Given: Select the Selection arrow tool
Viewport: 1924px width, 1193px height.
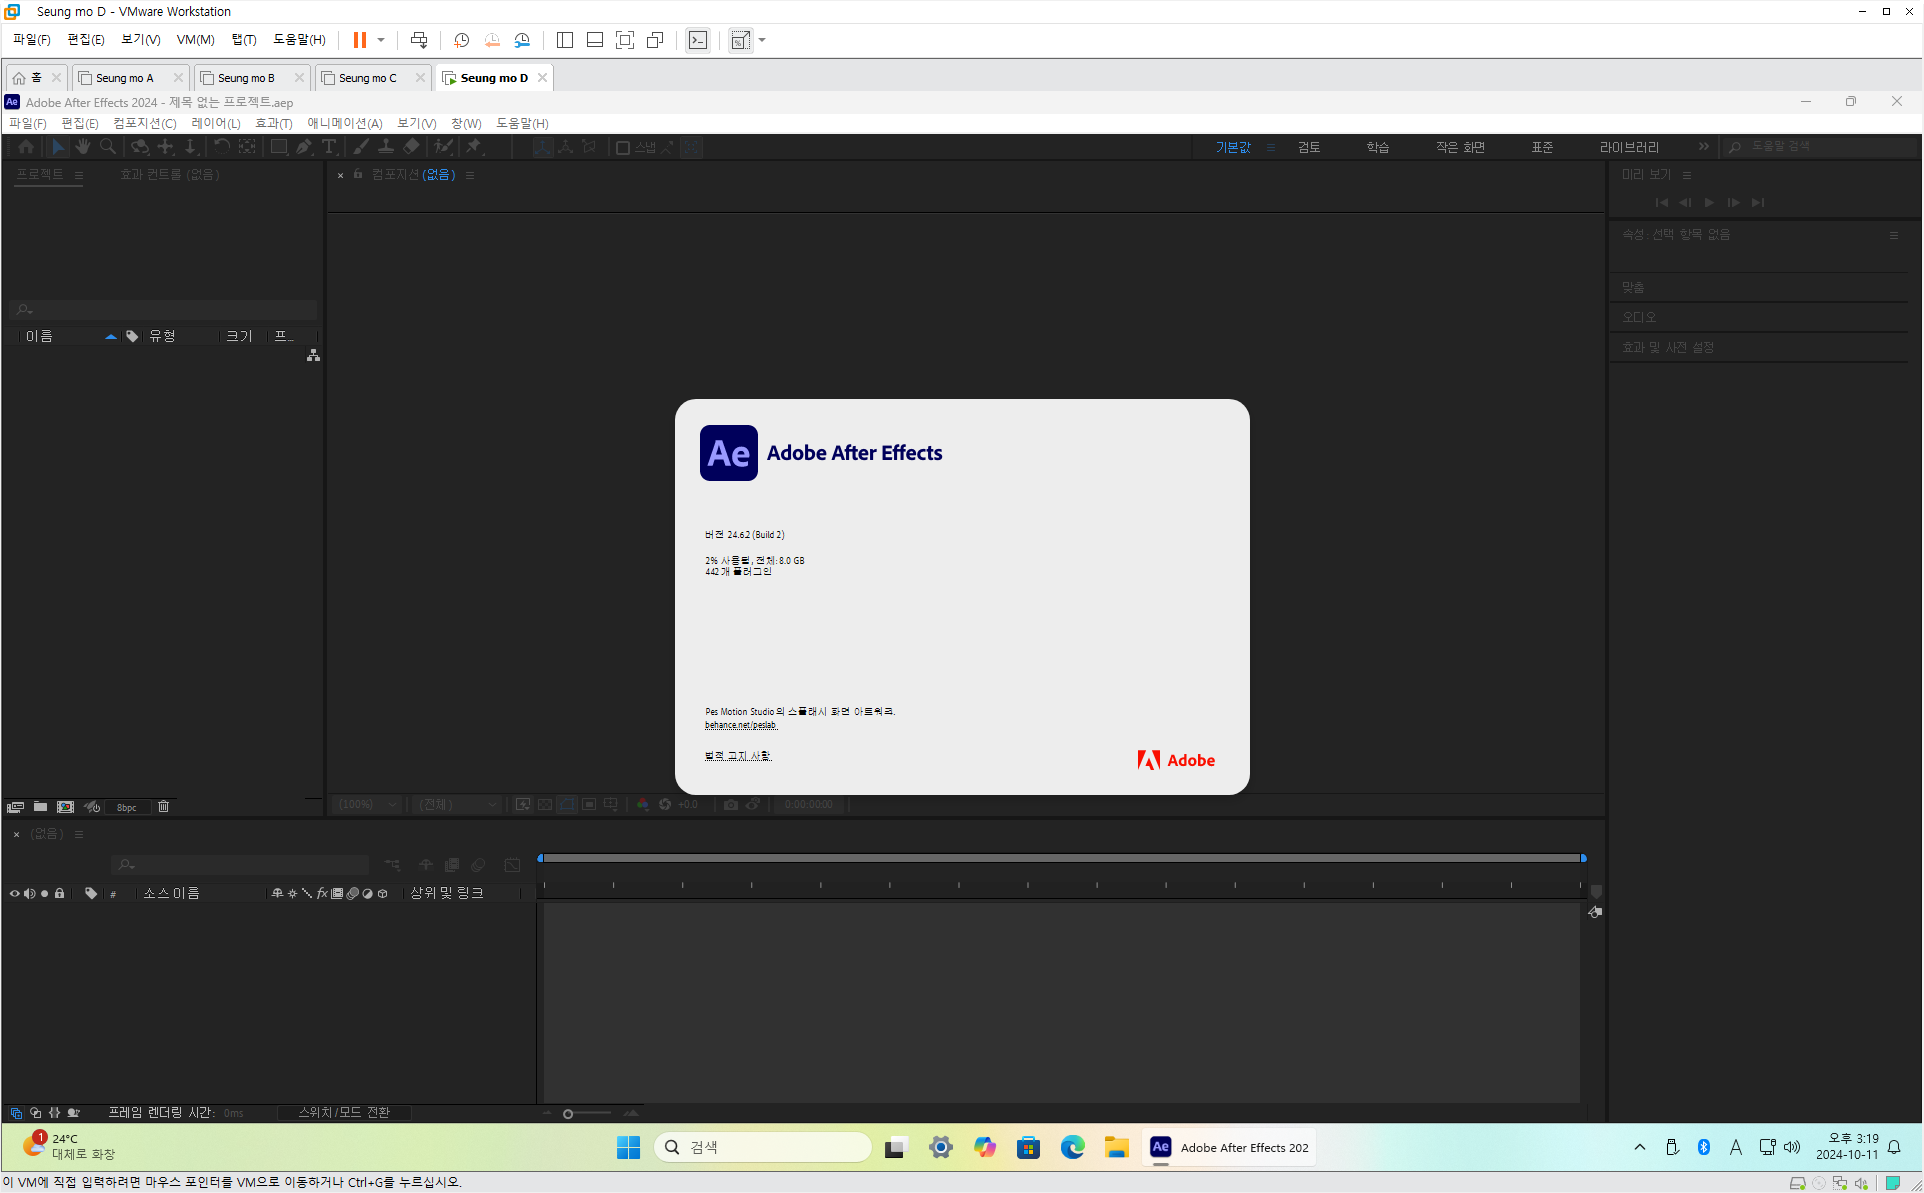Looking at the screenshot, I should pyautogui.click(x=57, y=147).
